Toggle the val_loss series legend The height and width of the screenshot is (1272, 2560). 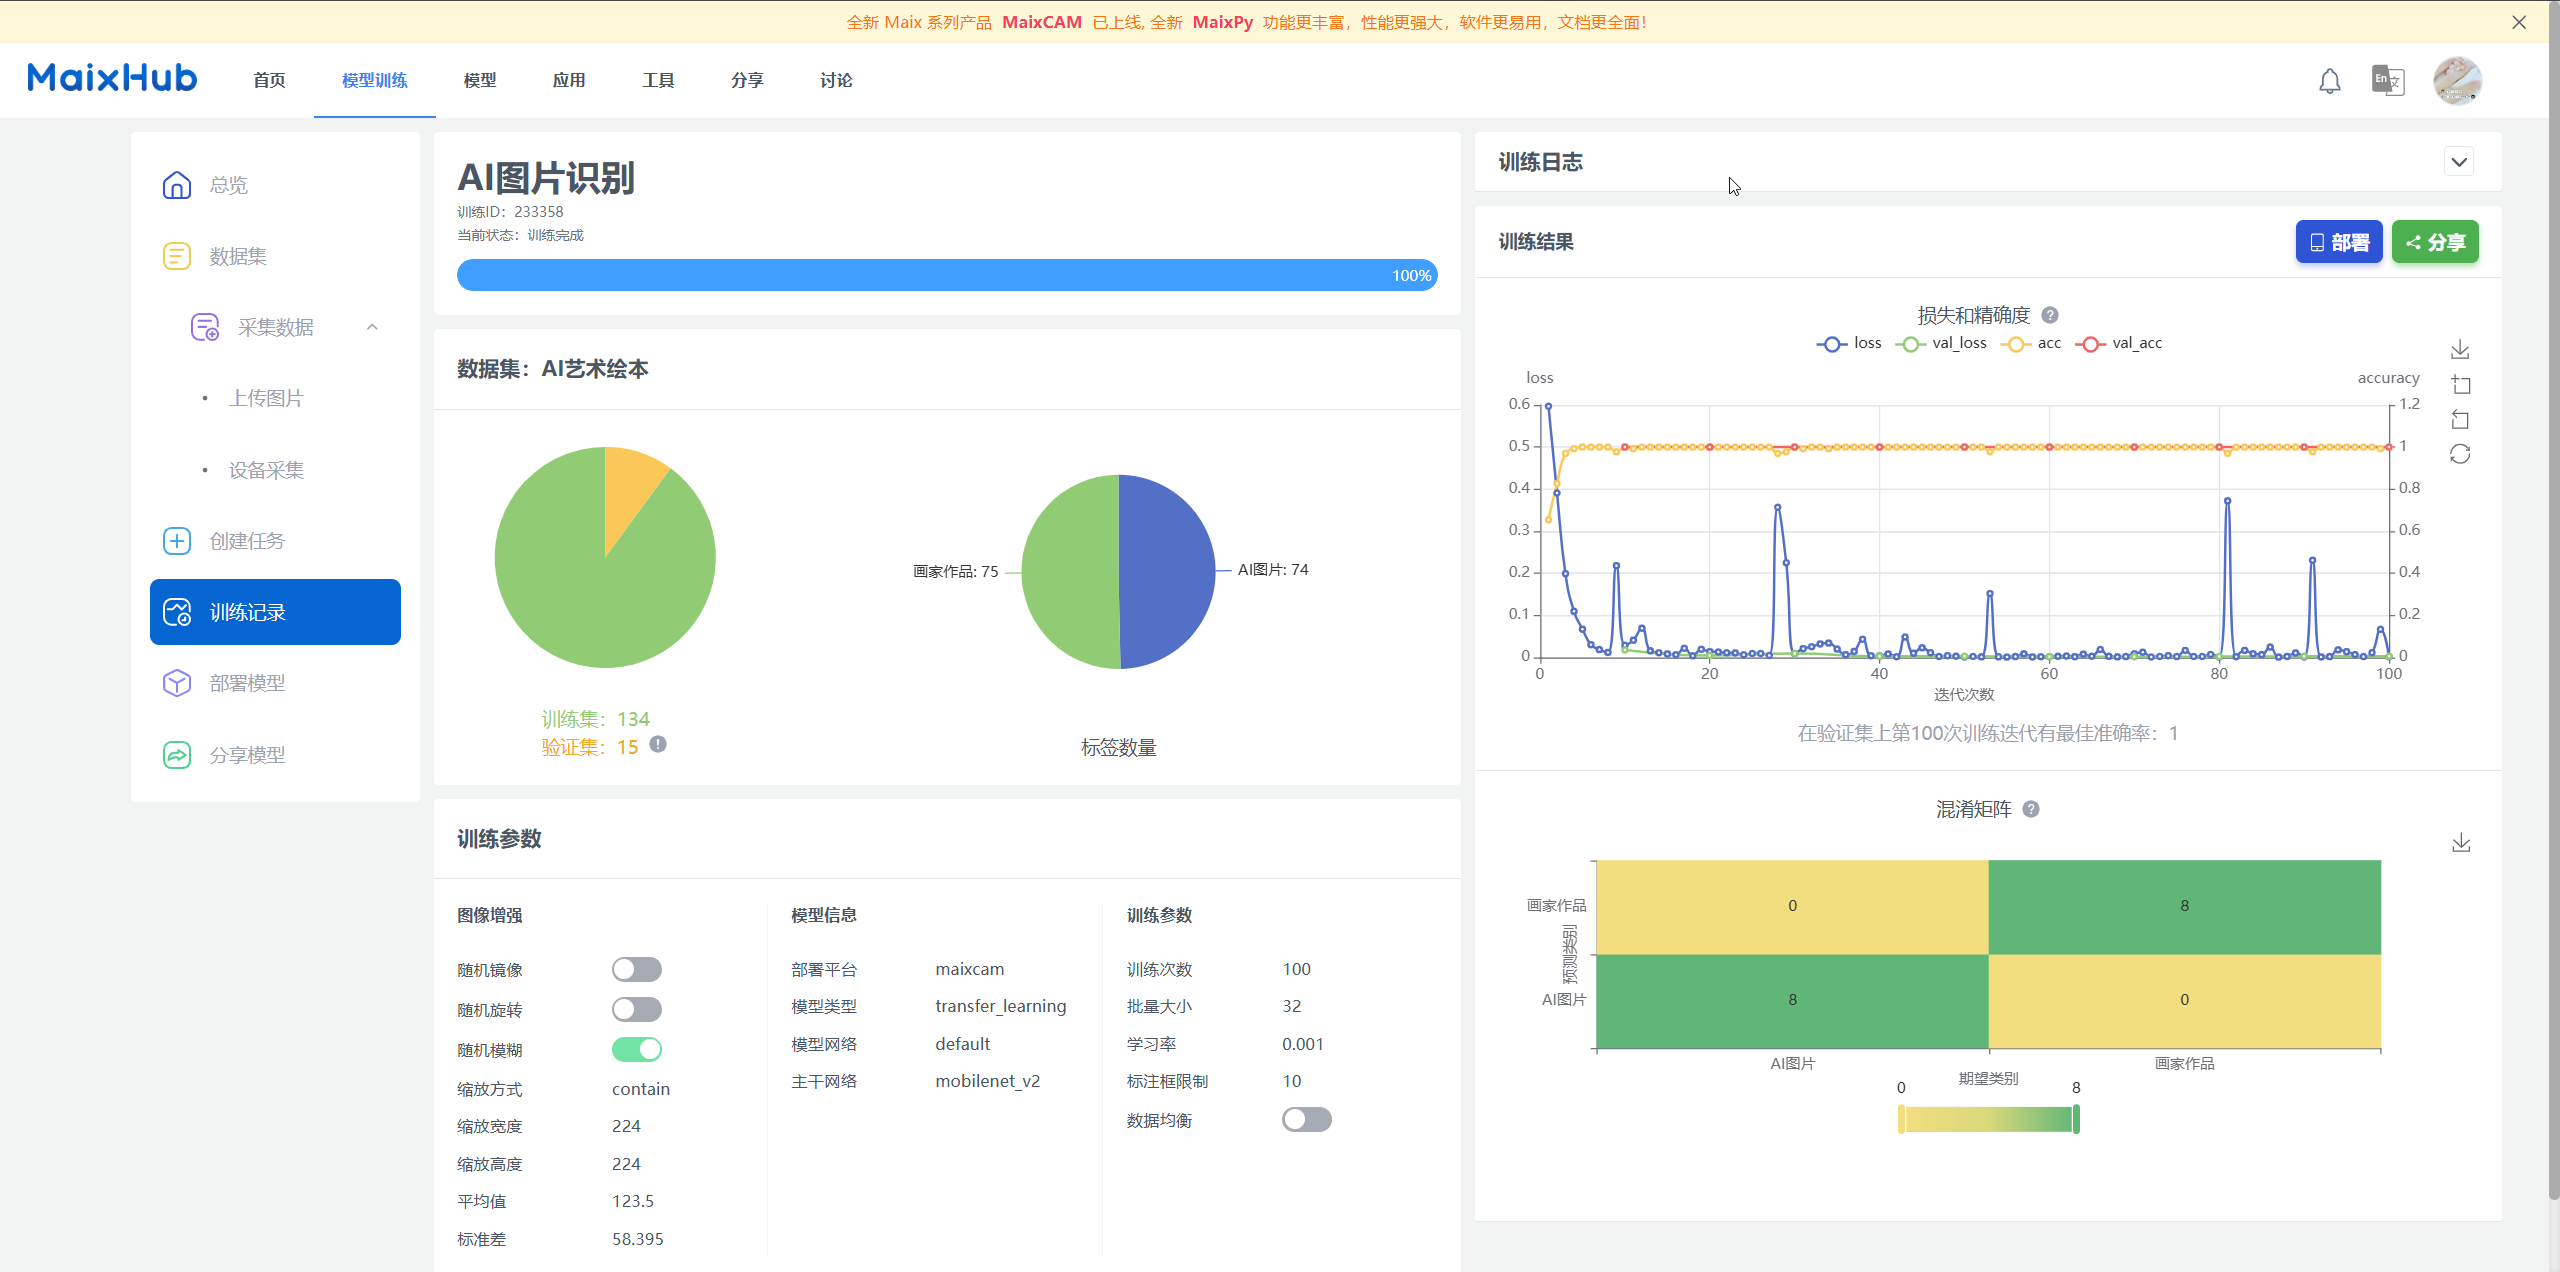click(1941, 343)
